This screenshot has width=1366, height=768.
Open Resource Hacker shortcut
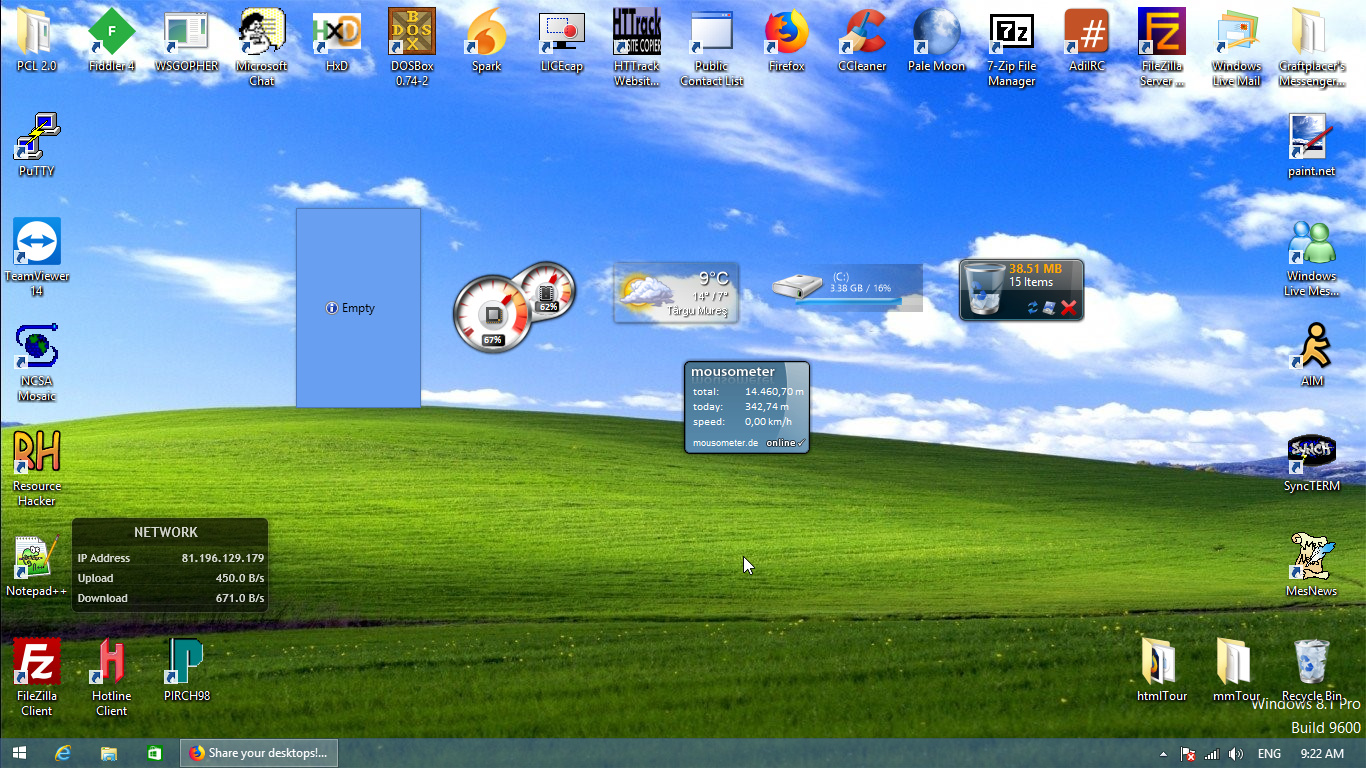click(36, 468)
